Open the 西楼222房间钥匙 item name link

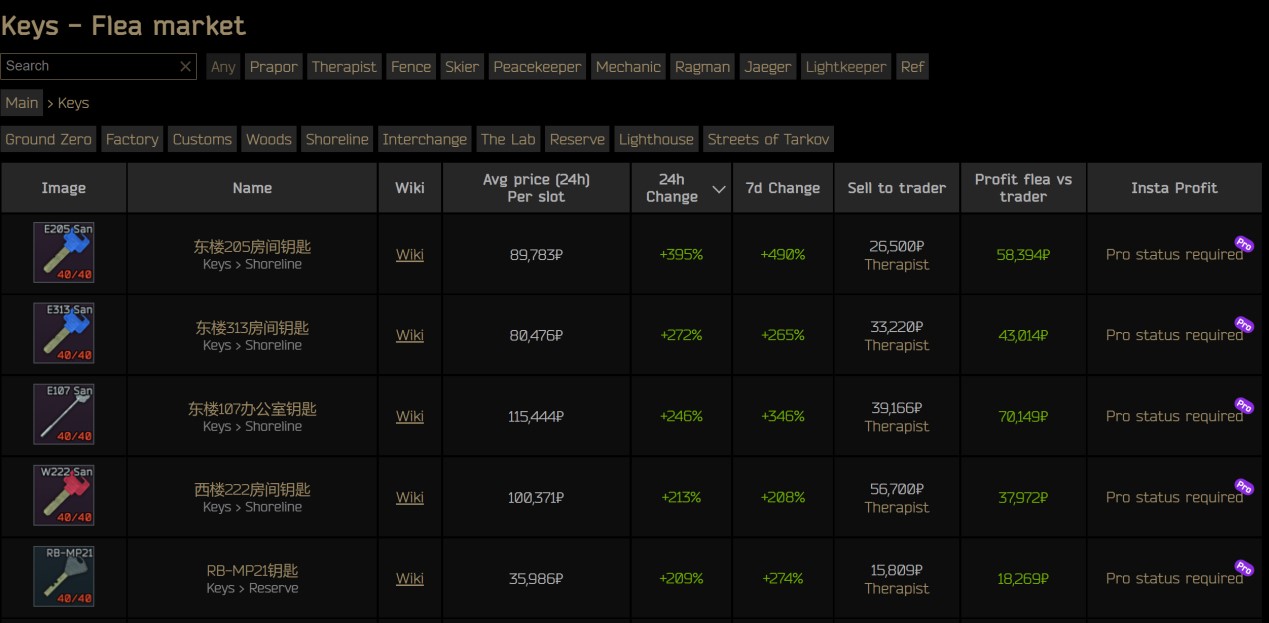tap(252, 489)
